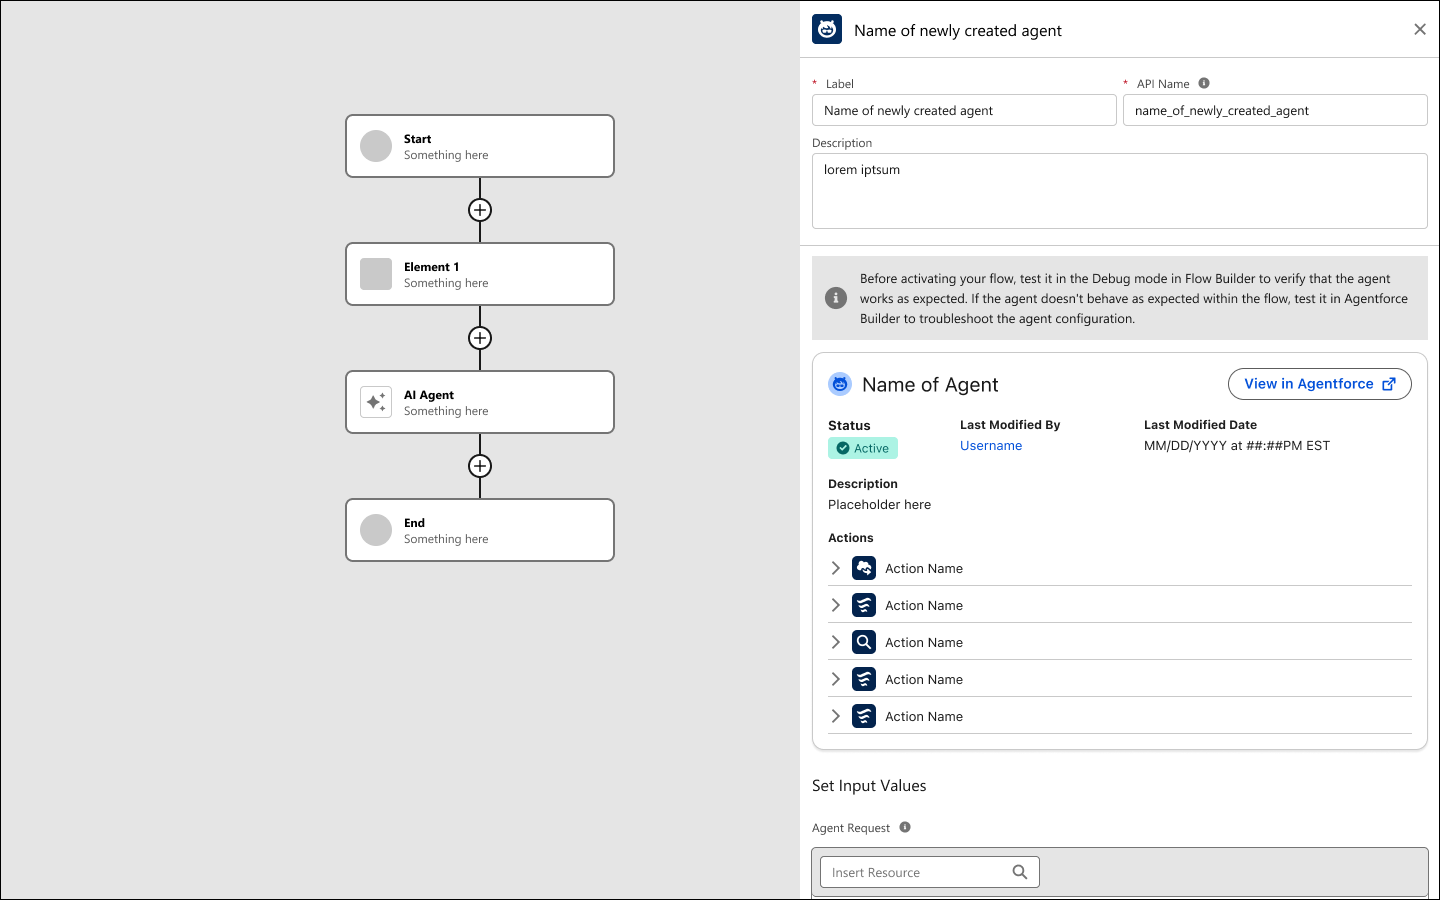The width and height of the screenshot is (1440, 900).
Task: Add element between Element 1 and AI Agent
Action: point(480,338)
